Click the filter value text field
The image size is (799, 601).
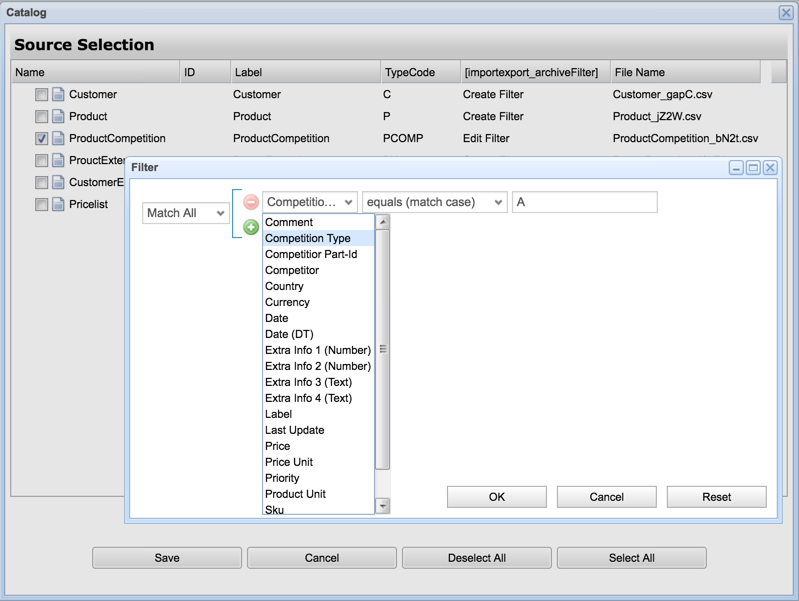pyautogui.click(x=584, y=202)
